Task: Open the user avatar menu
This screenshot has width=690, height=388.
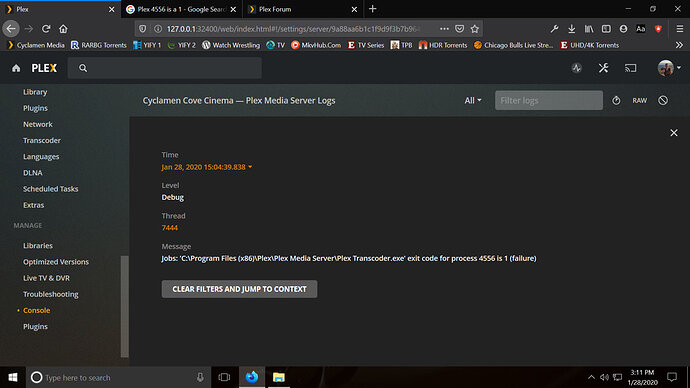Action: [x=669, y=68]
